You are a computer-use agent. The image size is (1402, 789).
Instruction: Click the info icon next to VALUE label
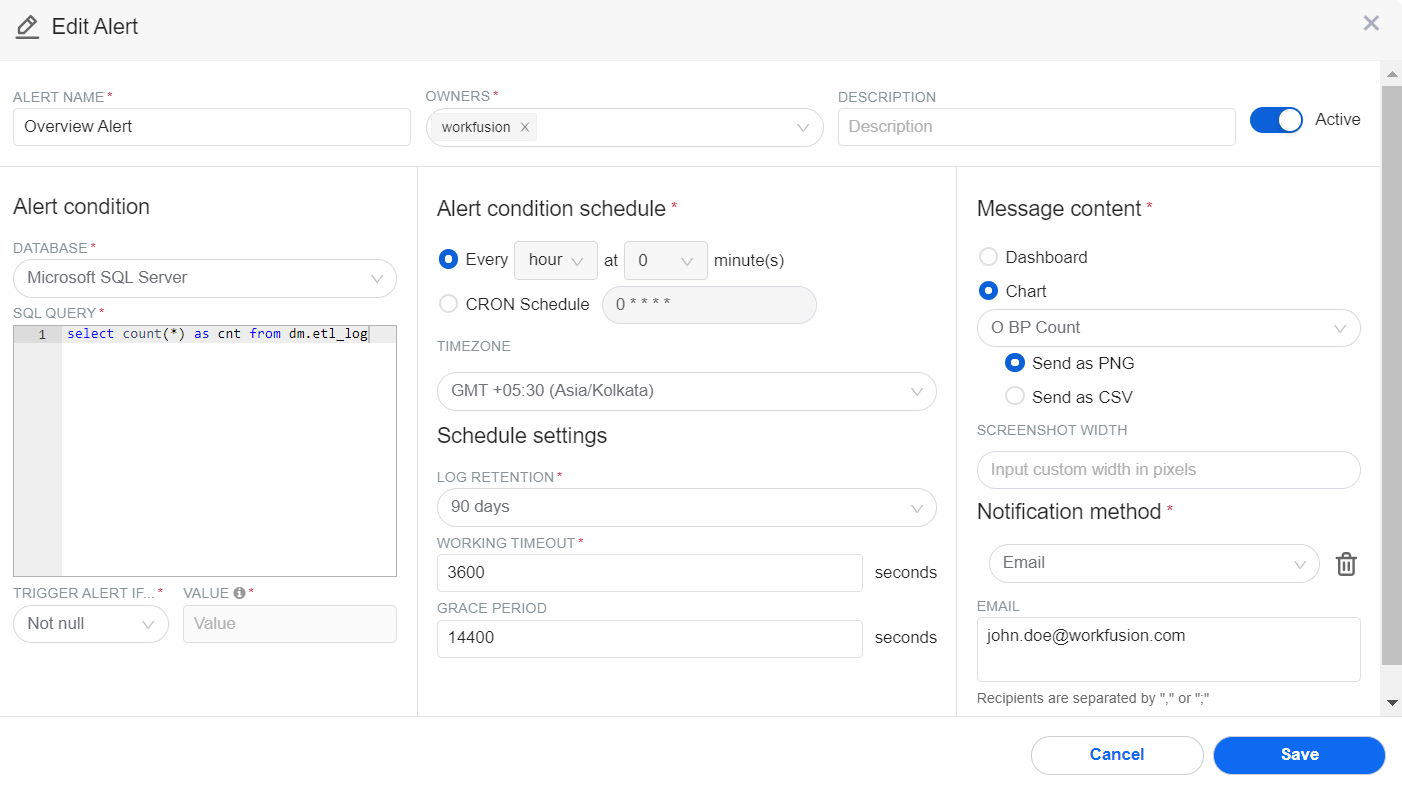(240, 593)
